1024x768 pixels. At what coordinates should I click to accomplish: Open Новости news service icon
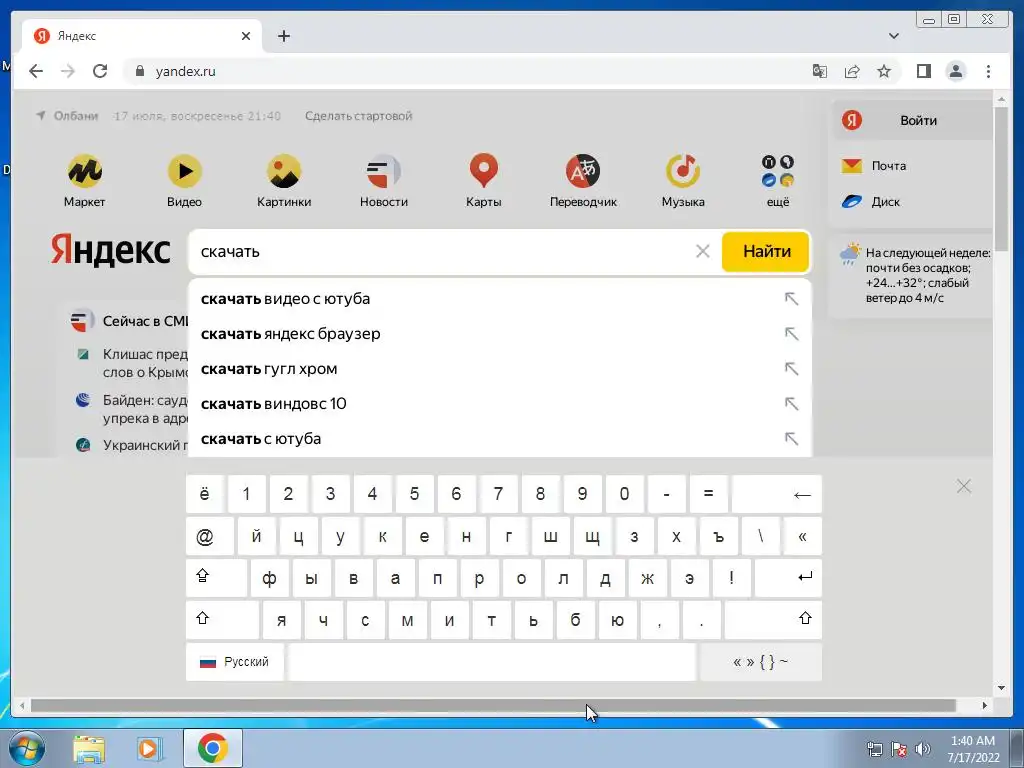click(383, 171)
